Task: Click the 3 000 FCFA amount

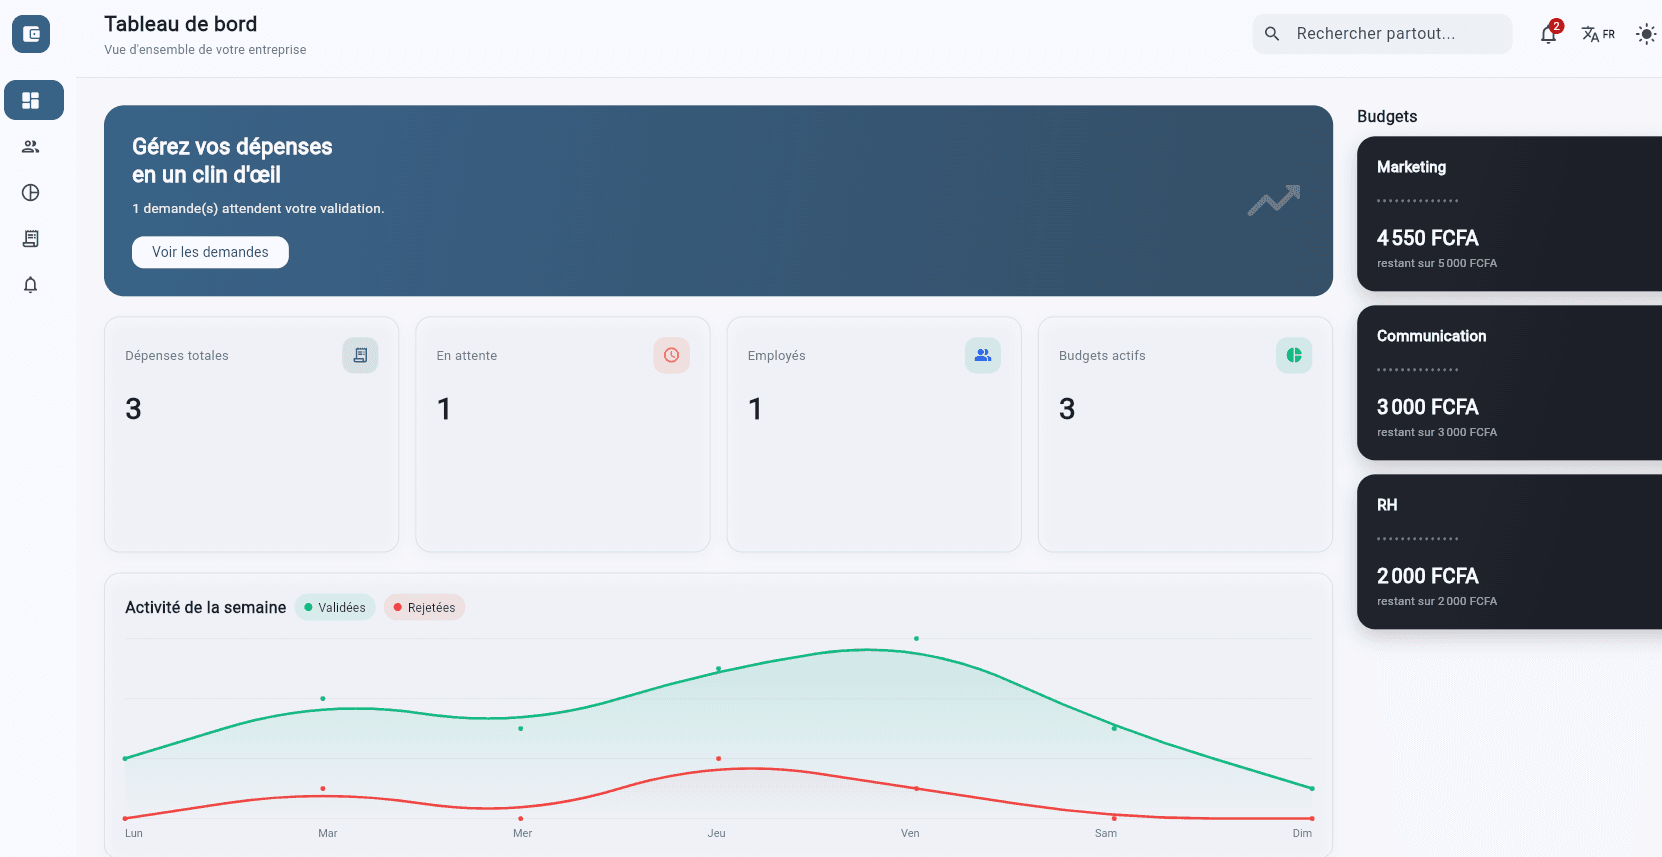Action: pyautogui.click(x=1427, y=407)
